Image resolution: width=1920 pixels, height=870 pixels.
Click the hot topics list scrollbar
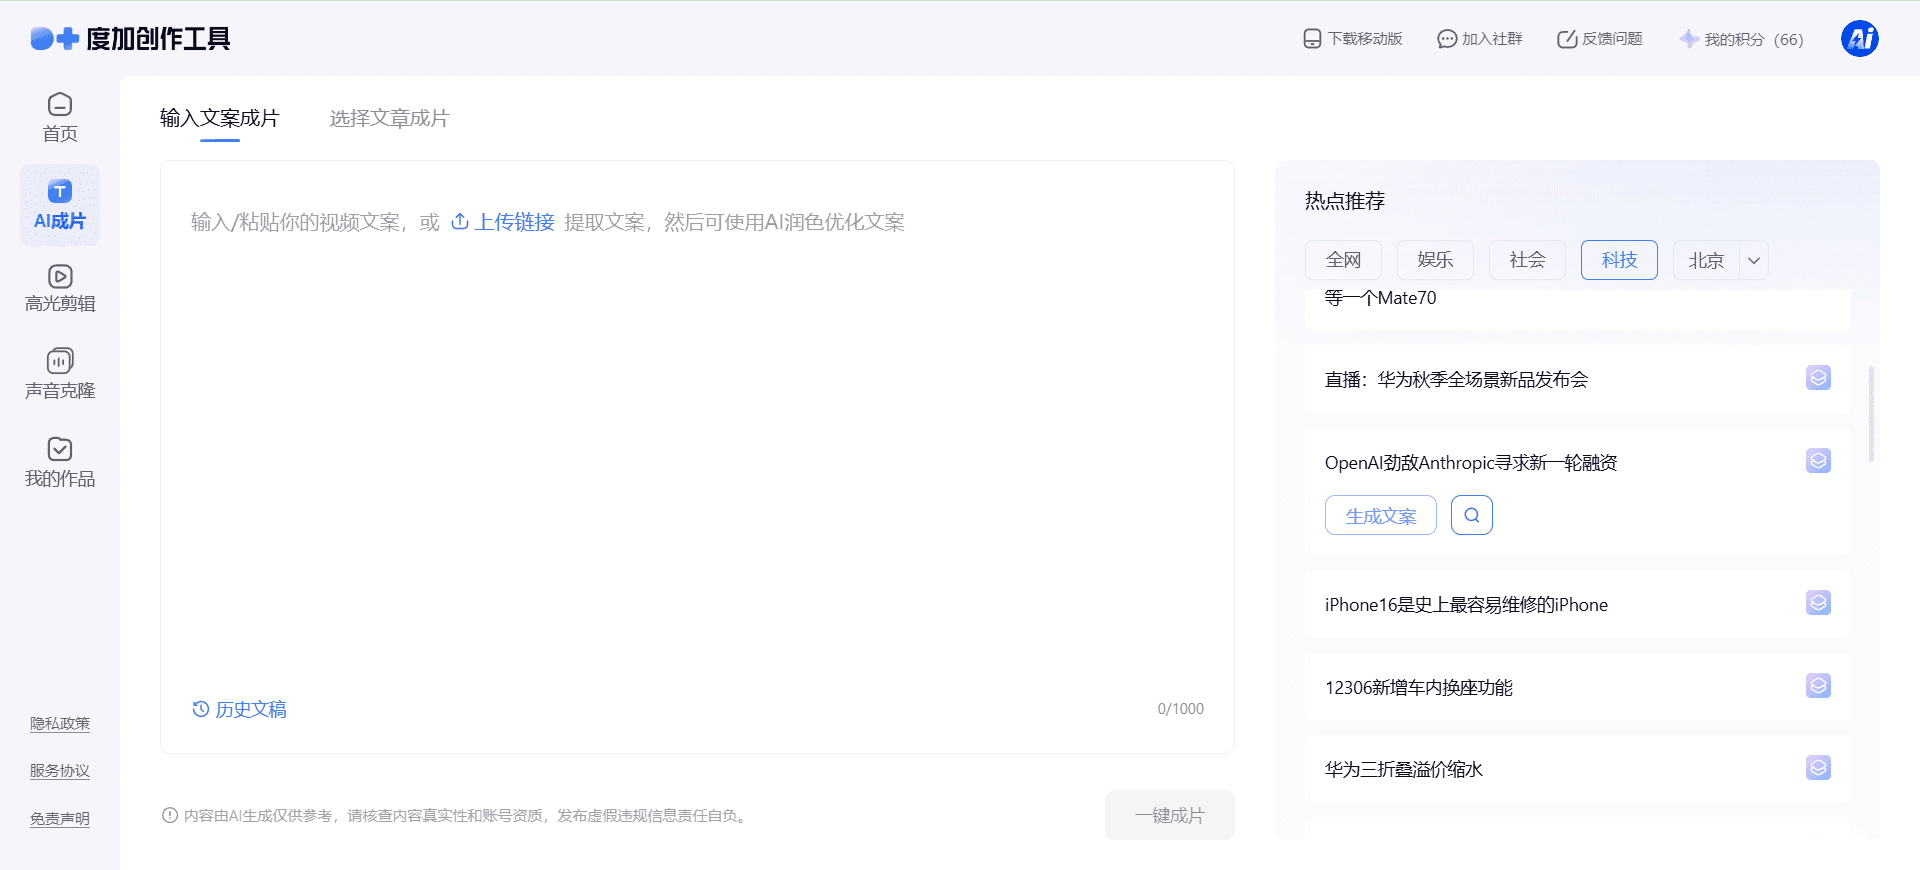pos(1871,414)
